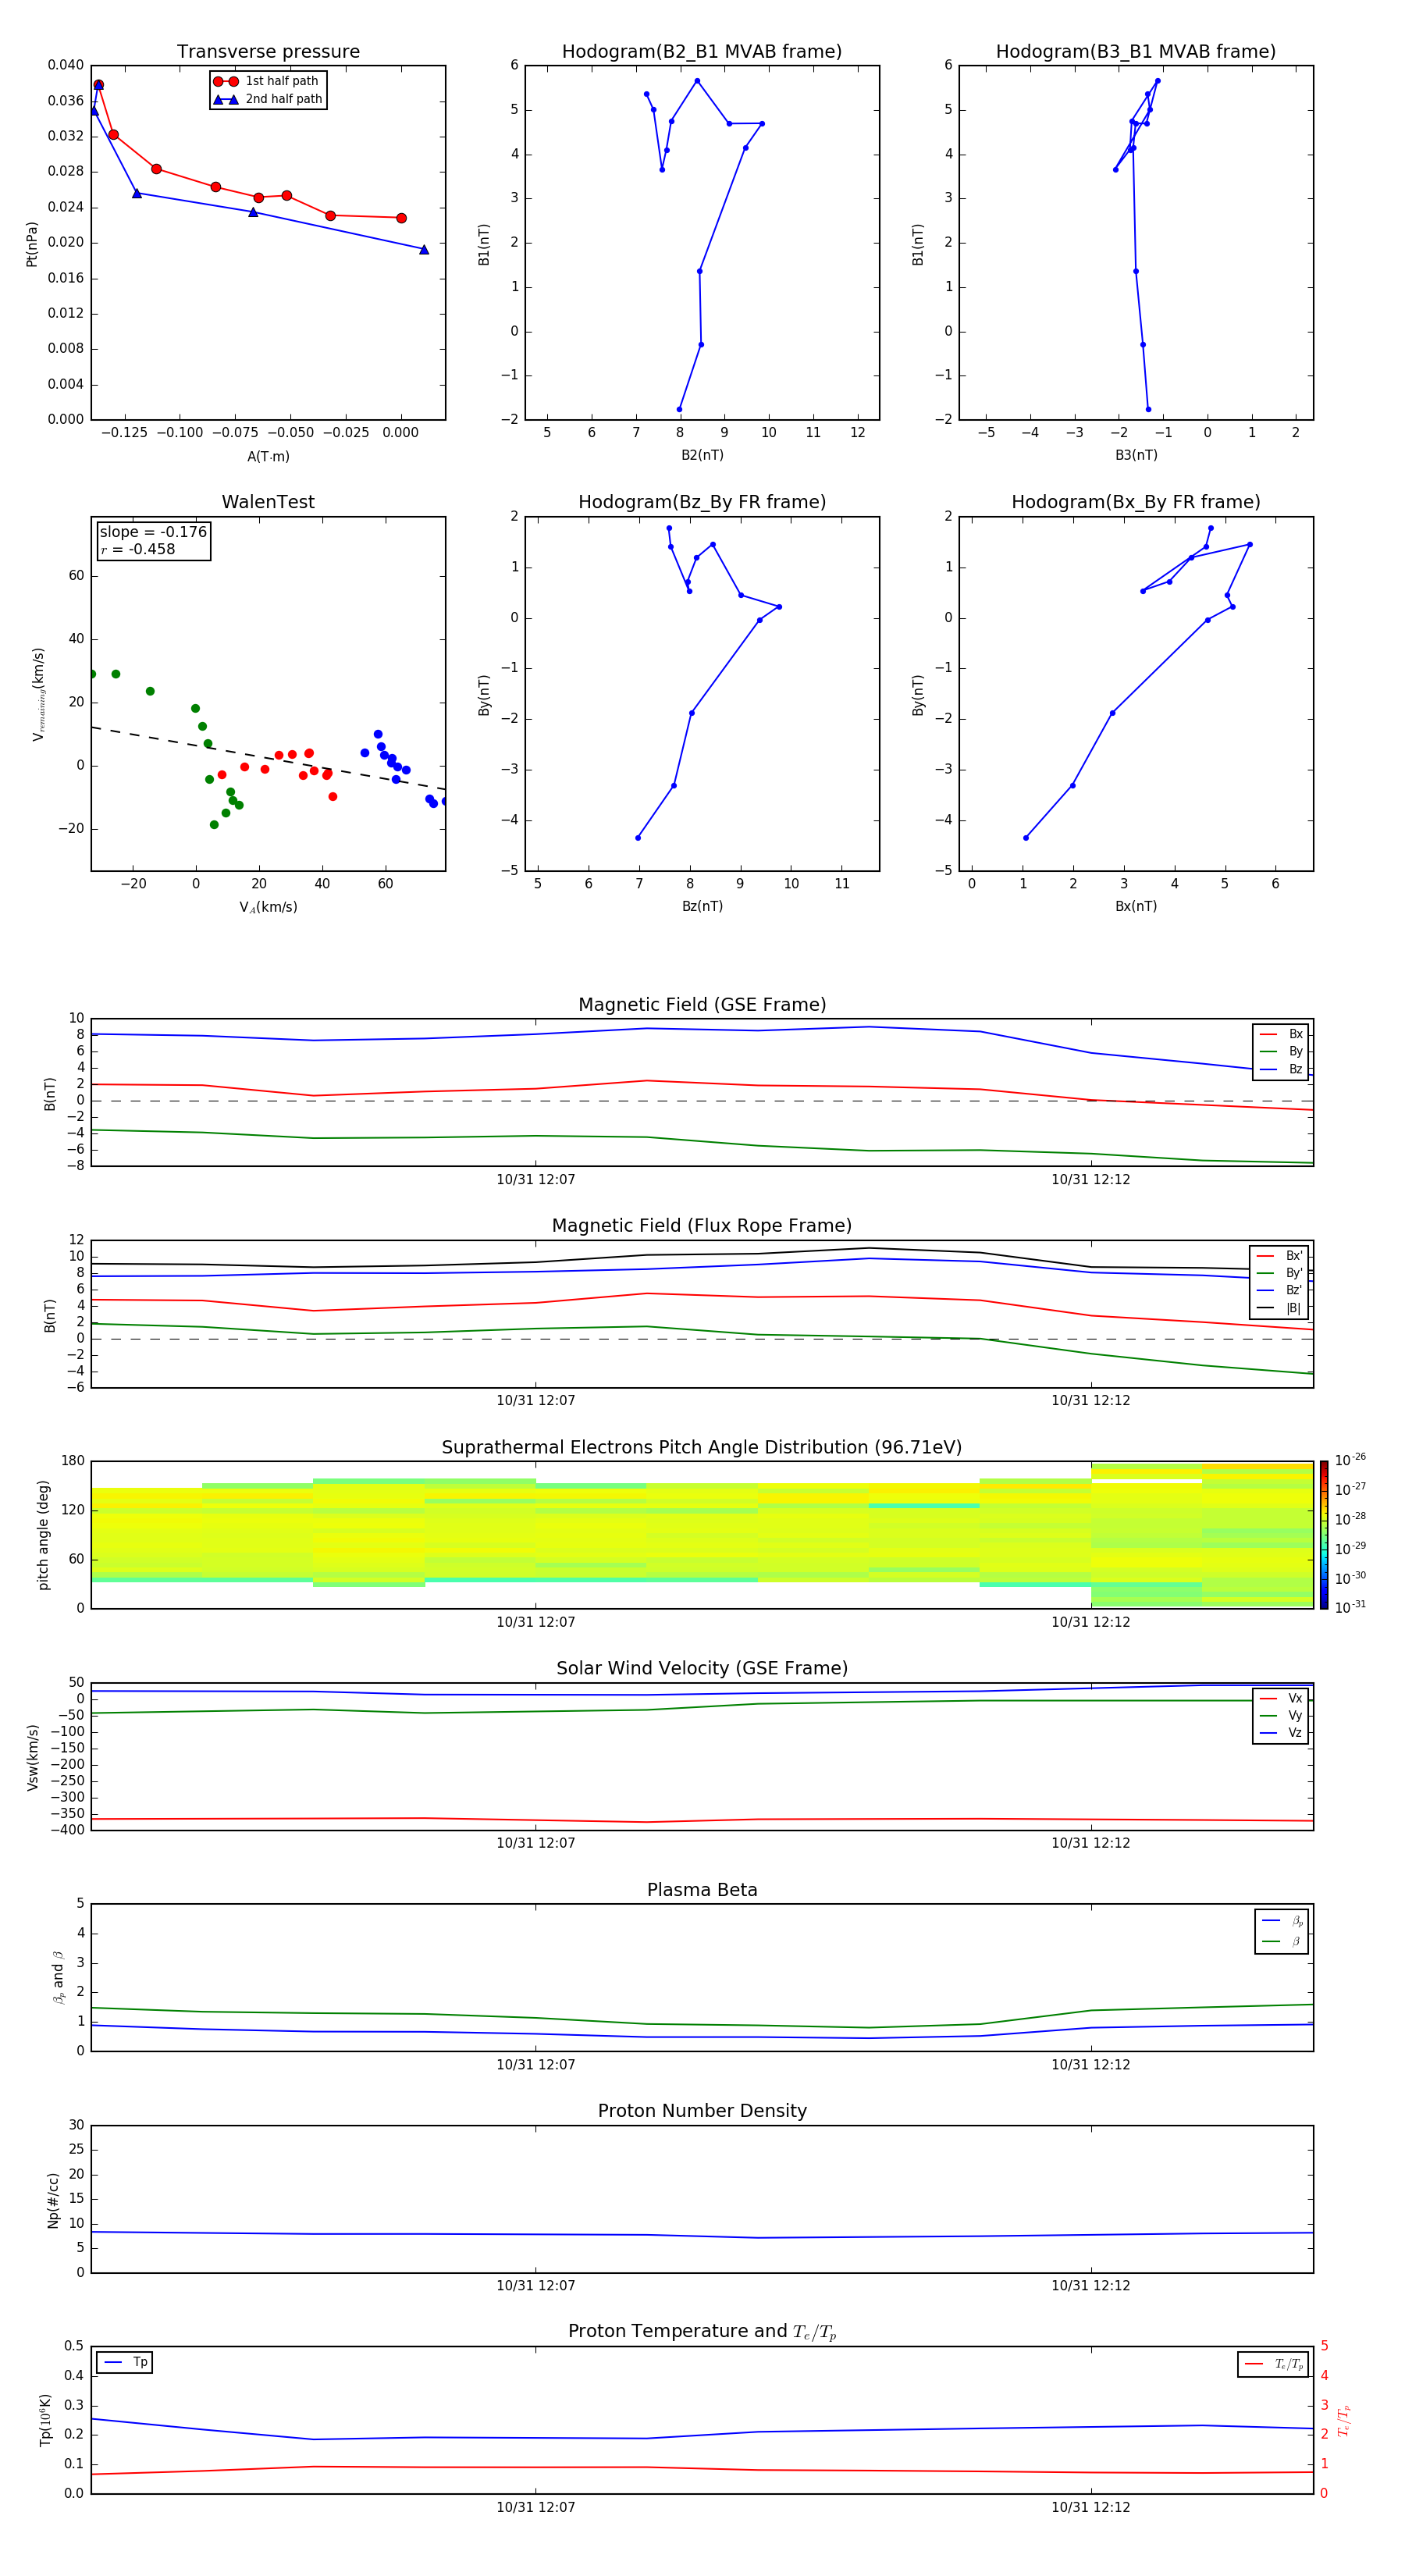Image resolution: width=1405 pixels, height=2576 pixels.
Task: Click the 'Magnetic Field (Flux Rope Frame)' title
Action: (702, 1226)
